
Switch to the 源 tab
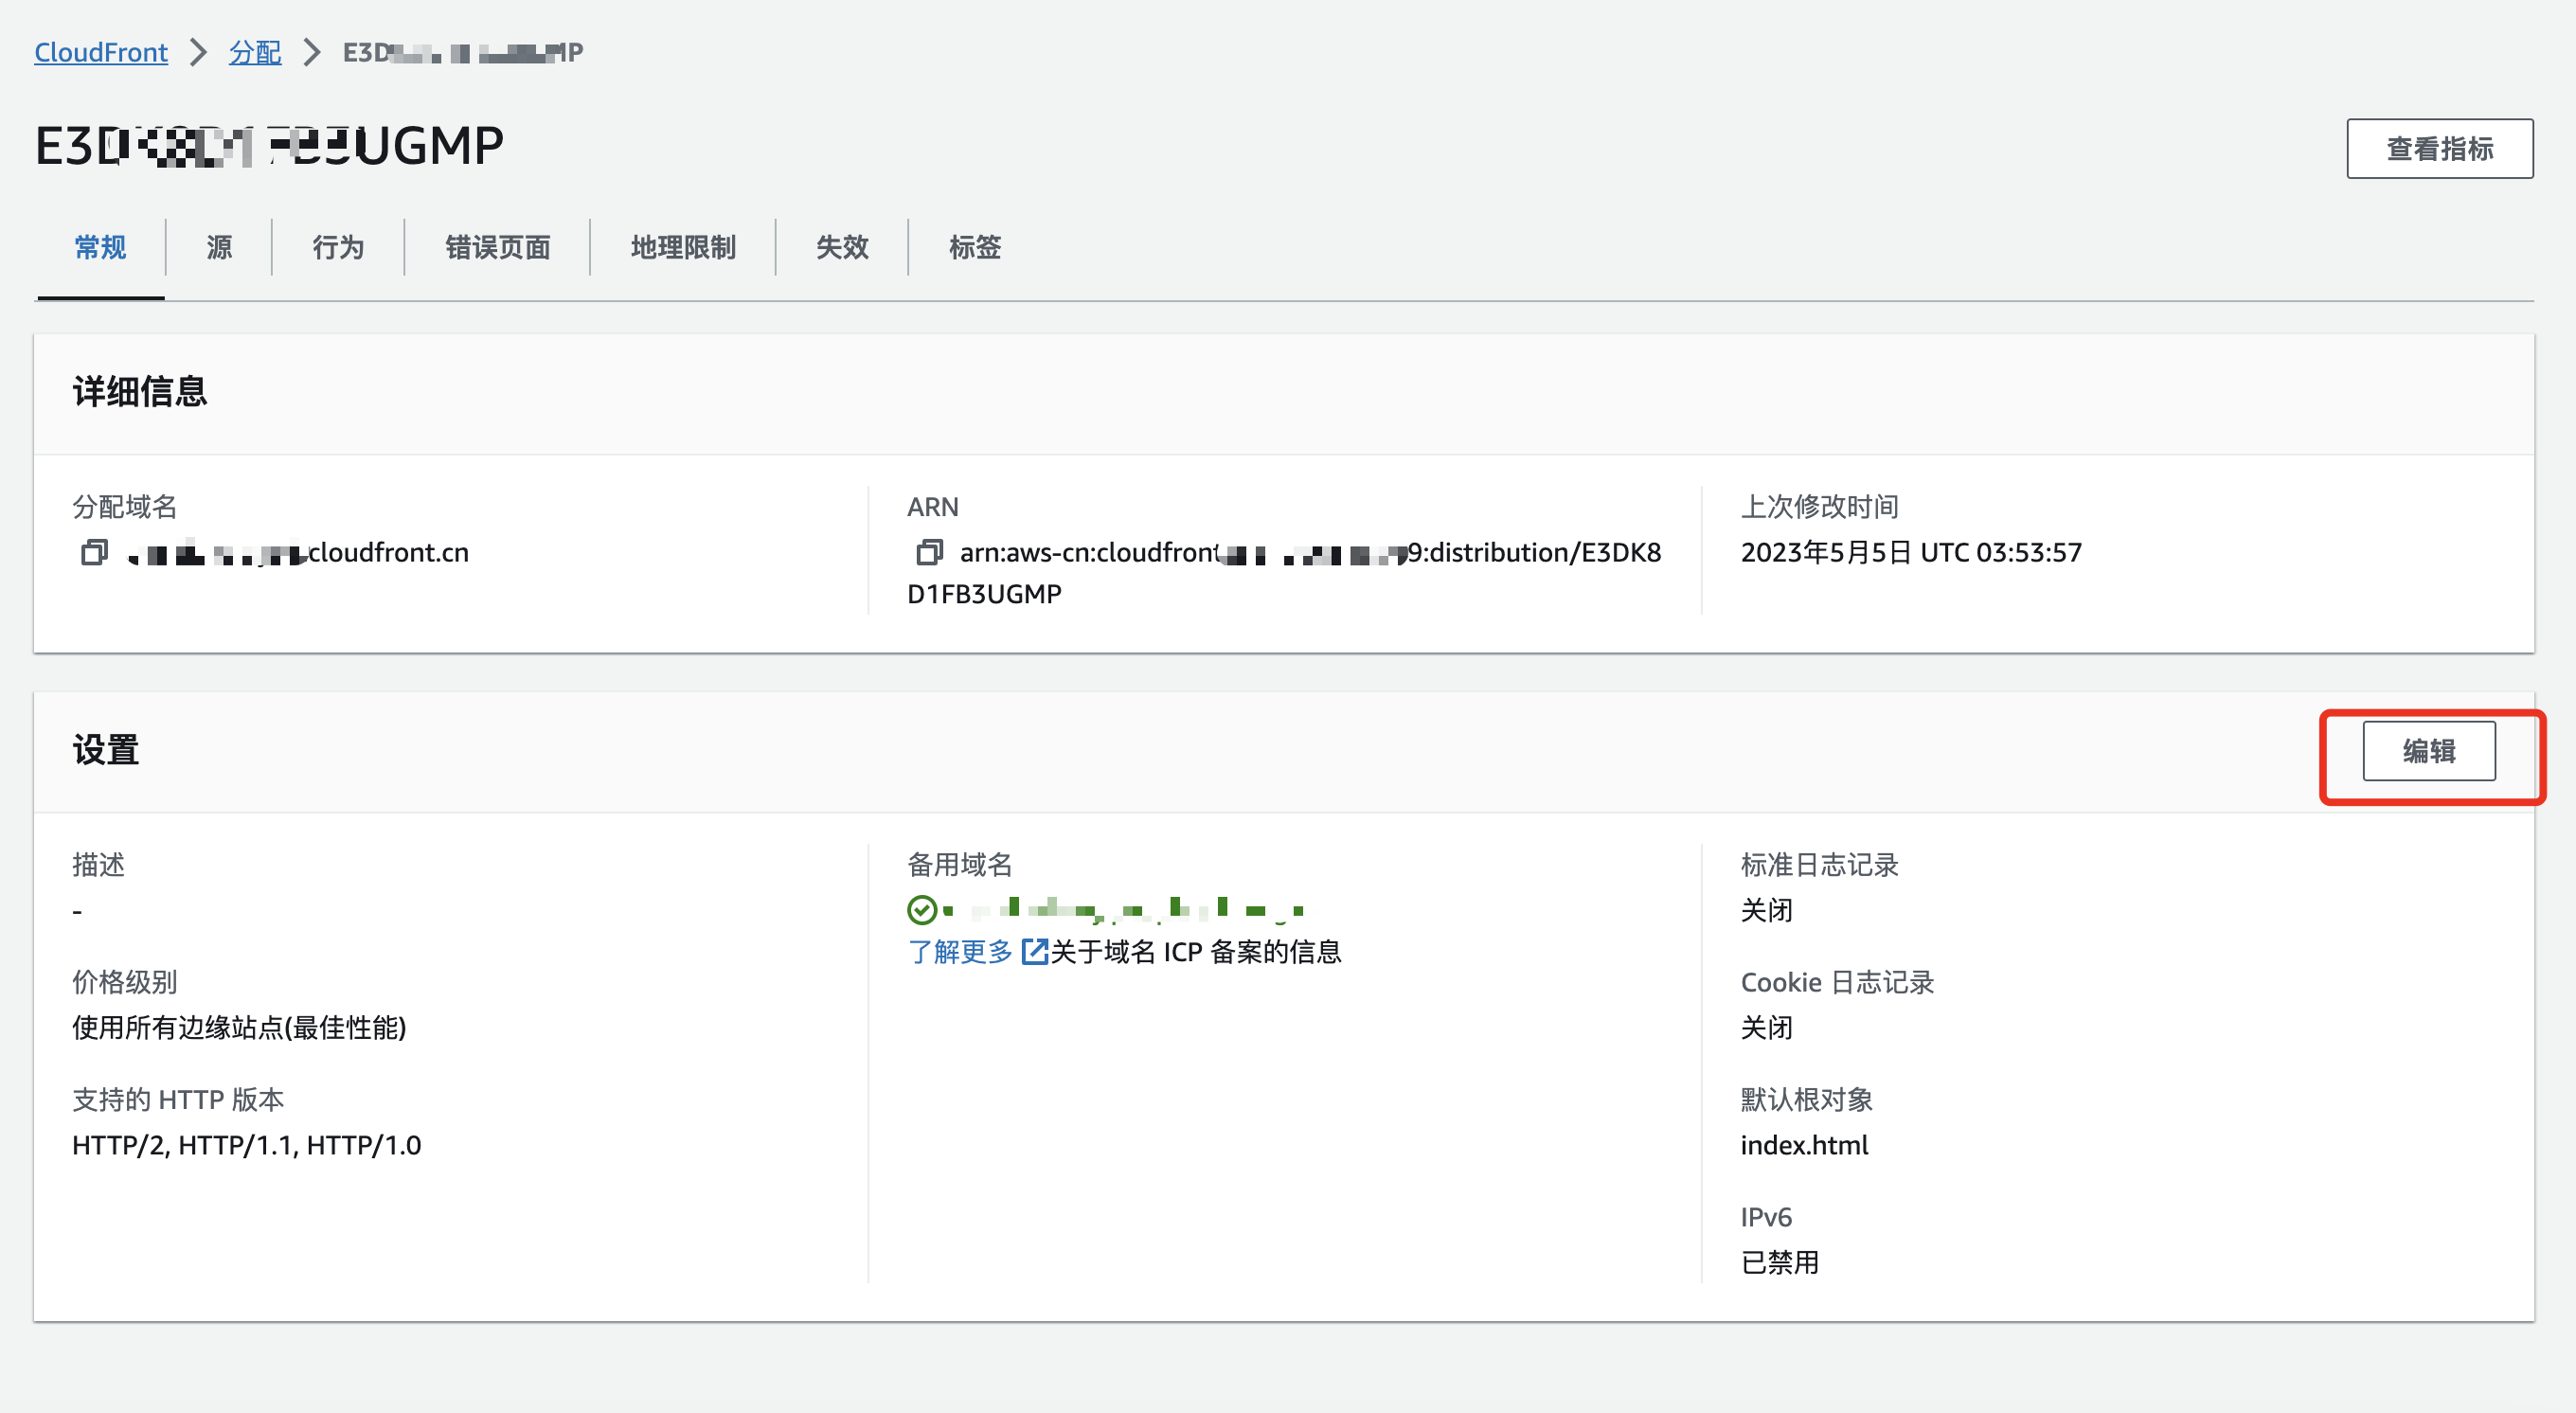(x=219, y=247)
